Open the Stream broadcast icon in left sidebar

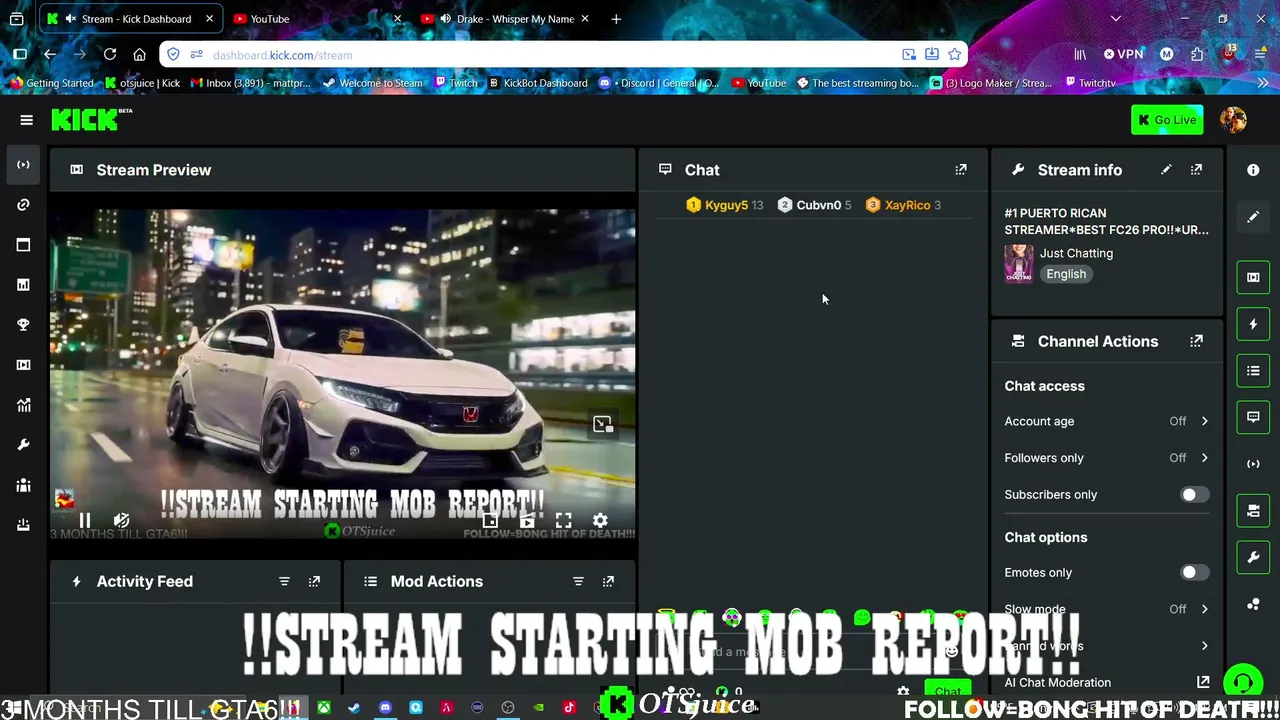[x=23, y=164]
